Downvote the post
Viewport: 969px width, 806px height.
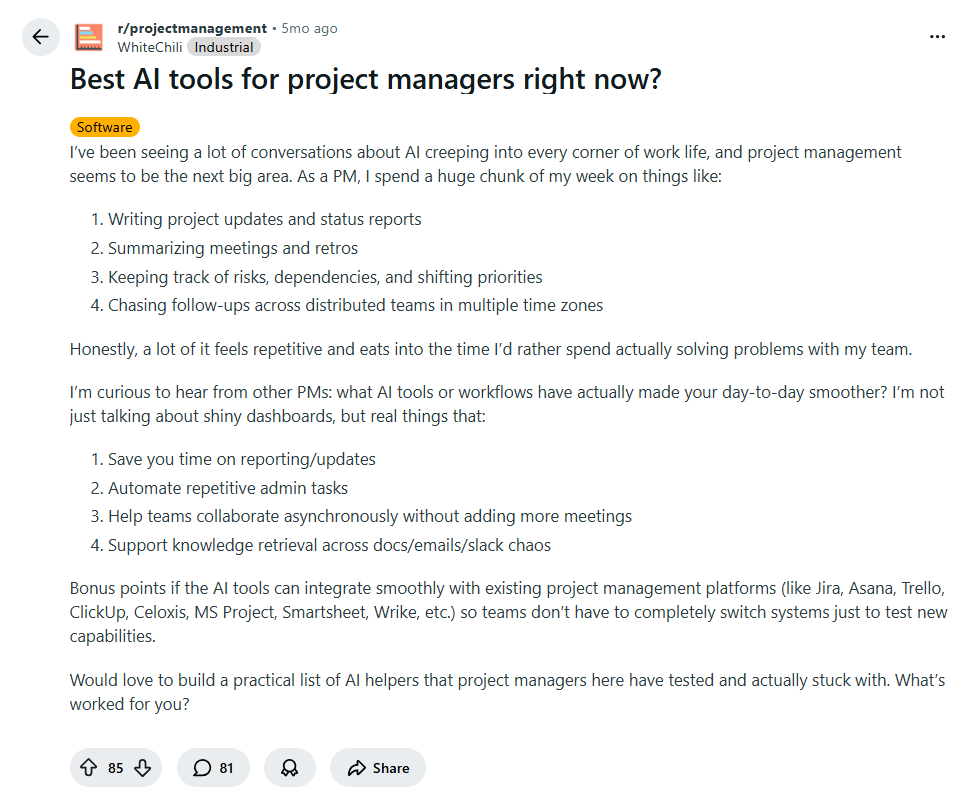point(142,768)
